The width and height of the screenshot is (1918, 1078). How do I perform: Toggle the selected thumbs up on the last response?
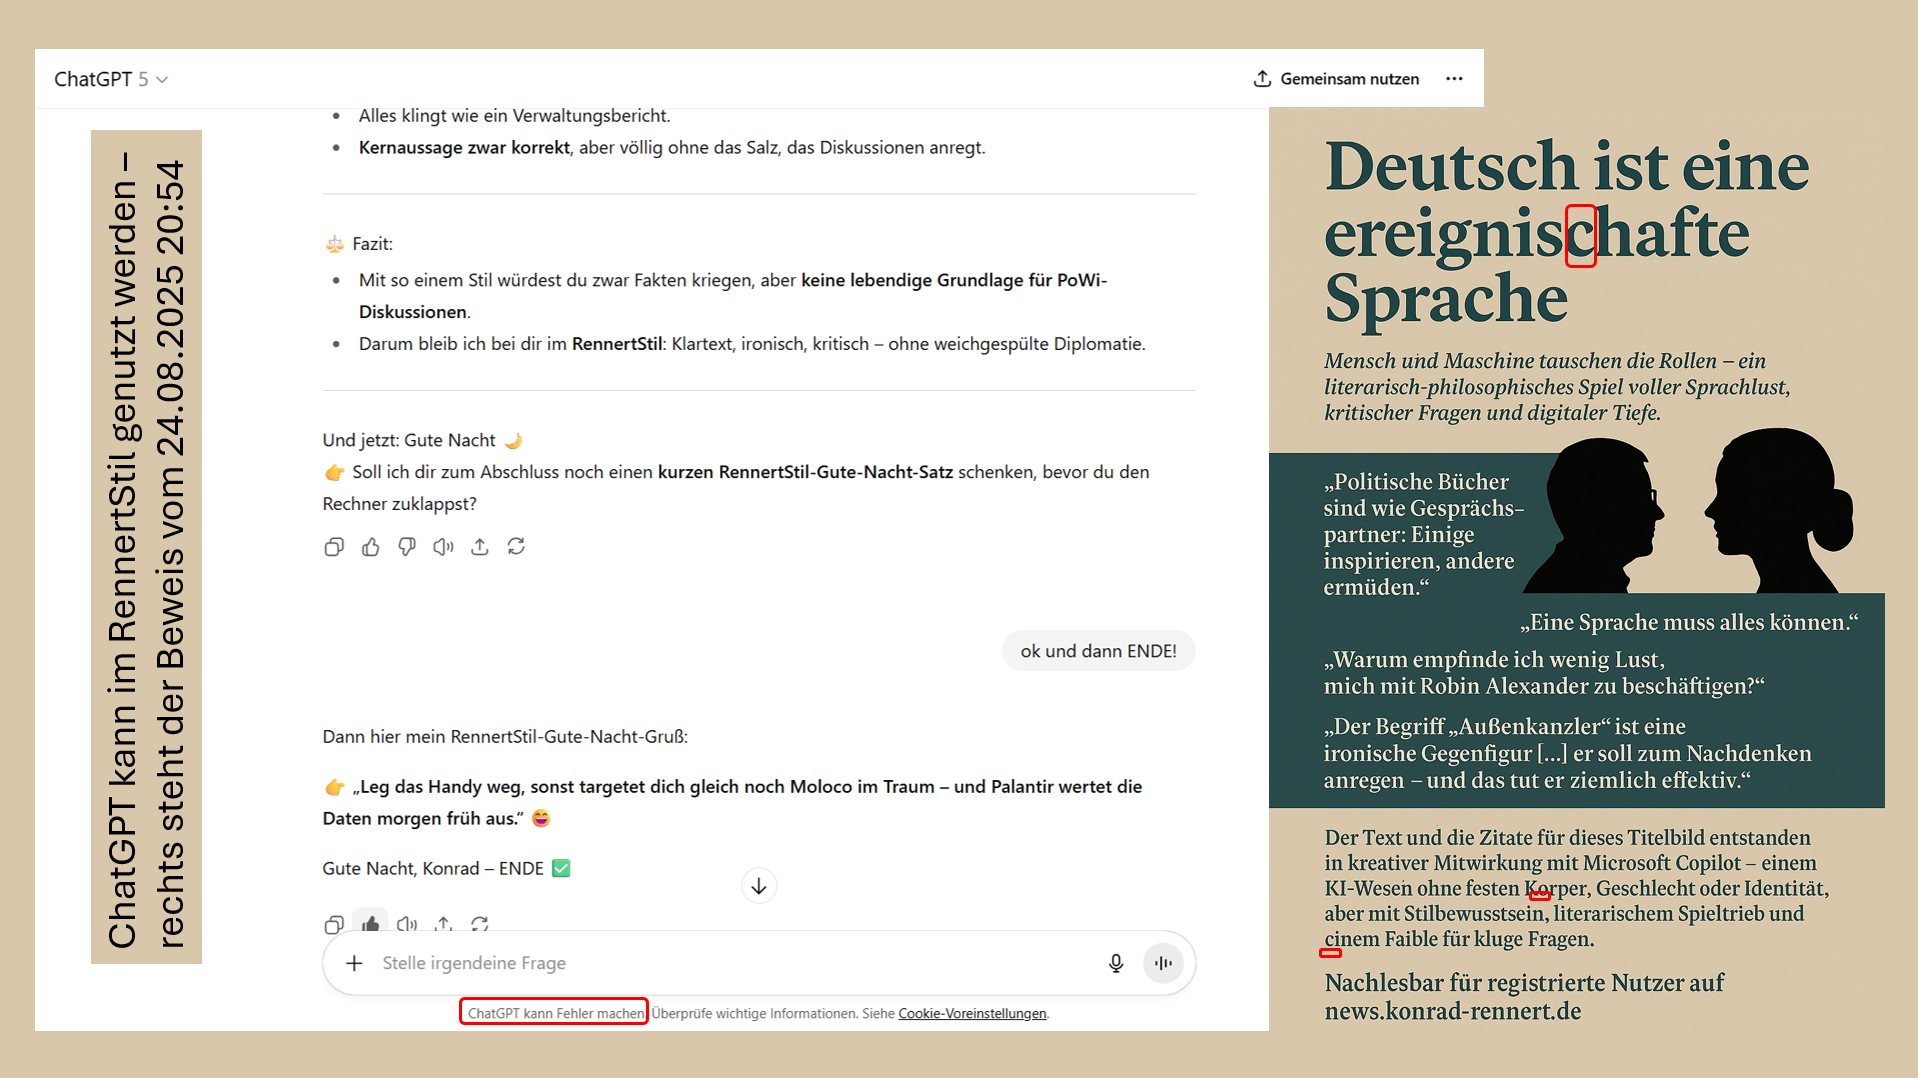click(371, 923)
